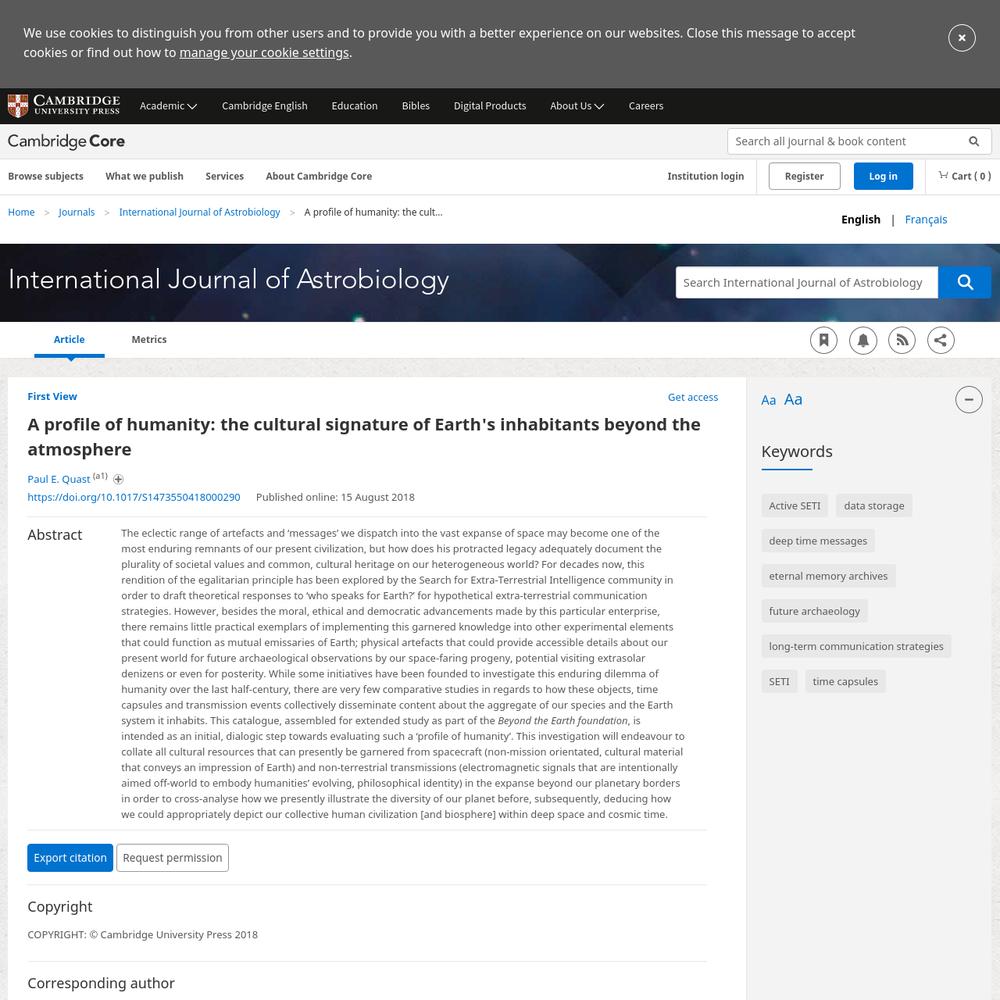Viewport: 1000px width, 1000px height.
Task: Click 'Published online: 15 August 2018' text
Action: 335,497
